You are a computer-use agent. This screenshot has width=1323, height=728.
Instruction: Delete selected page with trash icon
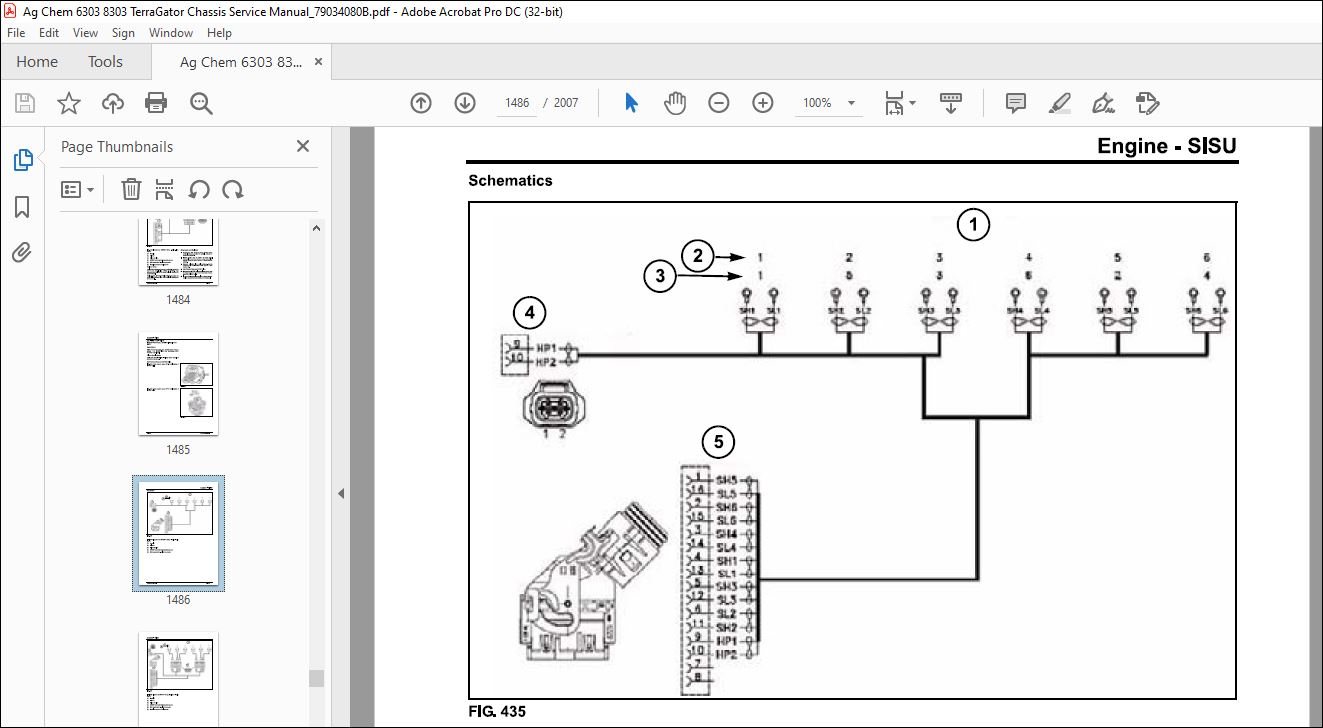(x=131, y=189)
